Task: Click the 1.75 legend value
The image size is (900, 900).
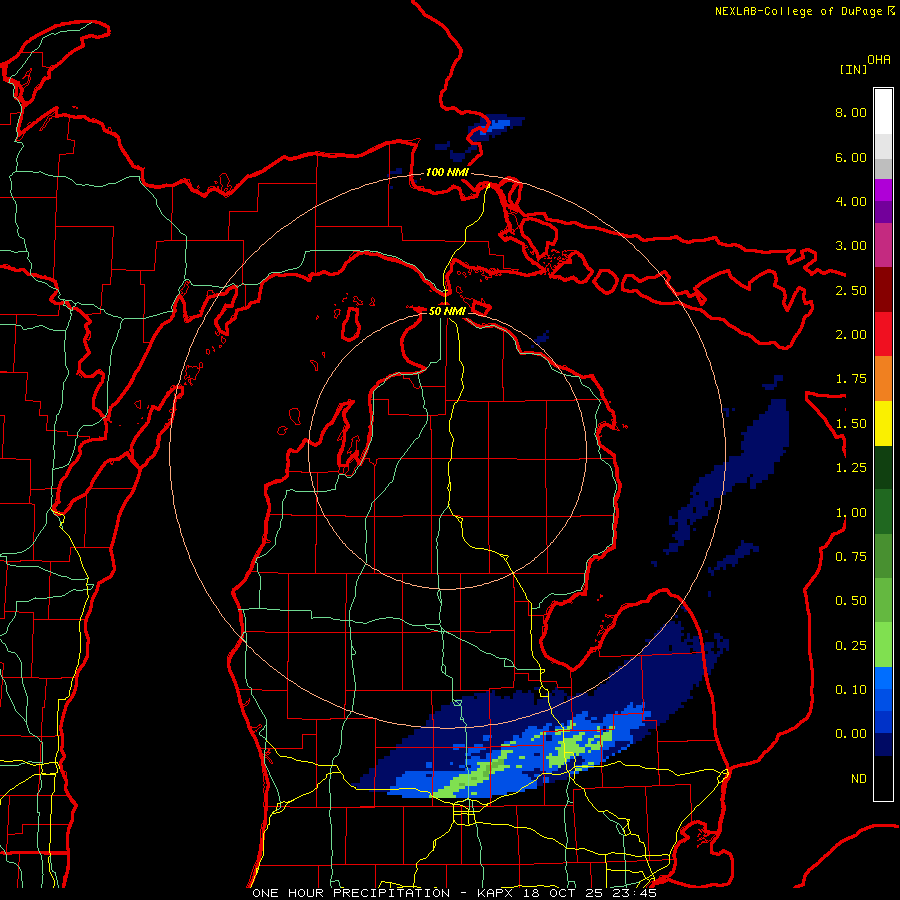Action: (851, 379)
